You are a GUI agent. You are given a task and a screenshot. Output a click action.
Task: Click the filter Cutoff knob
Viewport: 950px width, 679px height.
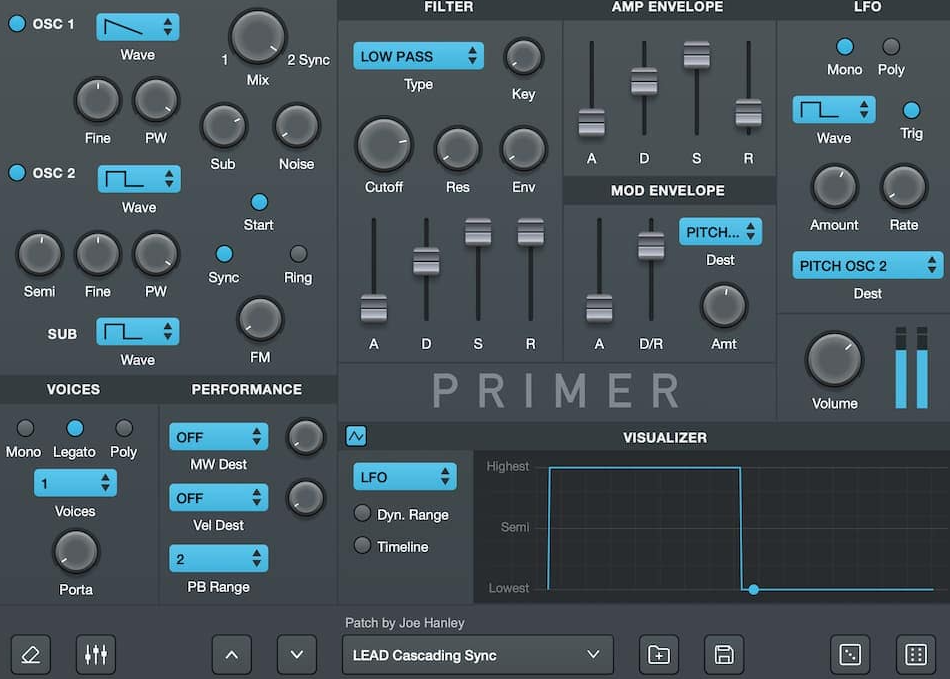click(x=384, y=145)
